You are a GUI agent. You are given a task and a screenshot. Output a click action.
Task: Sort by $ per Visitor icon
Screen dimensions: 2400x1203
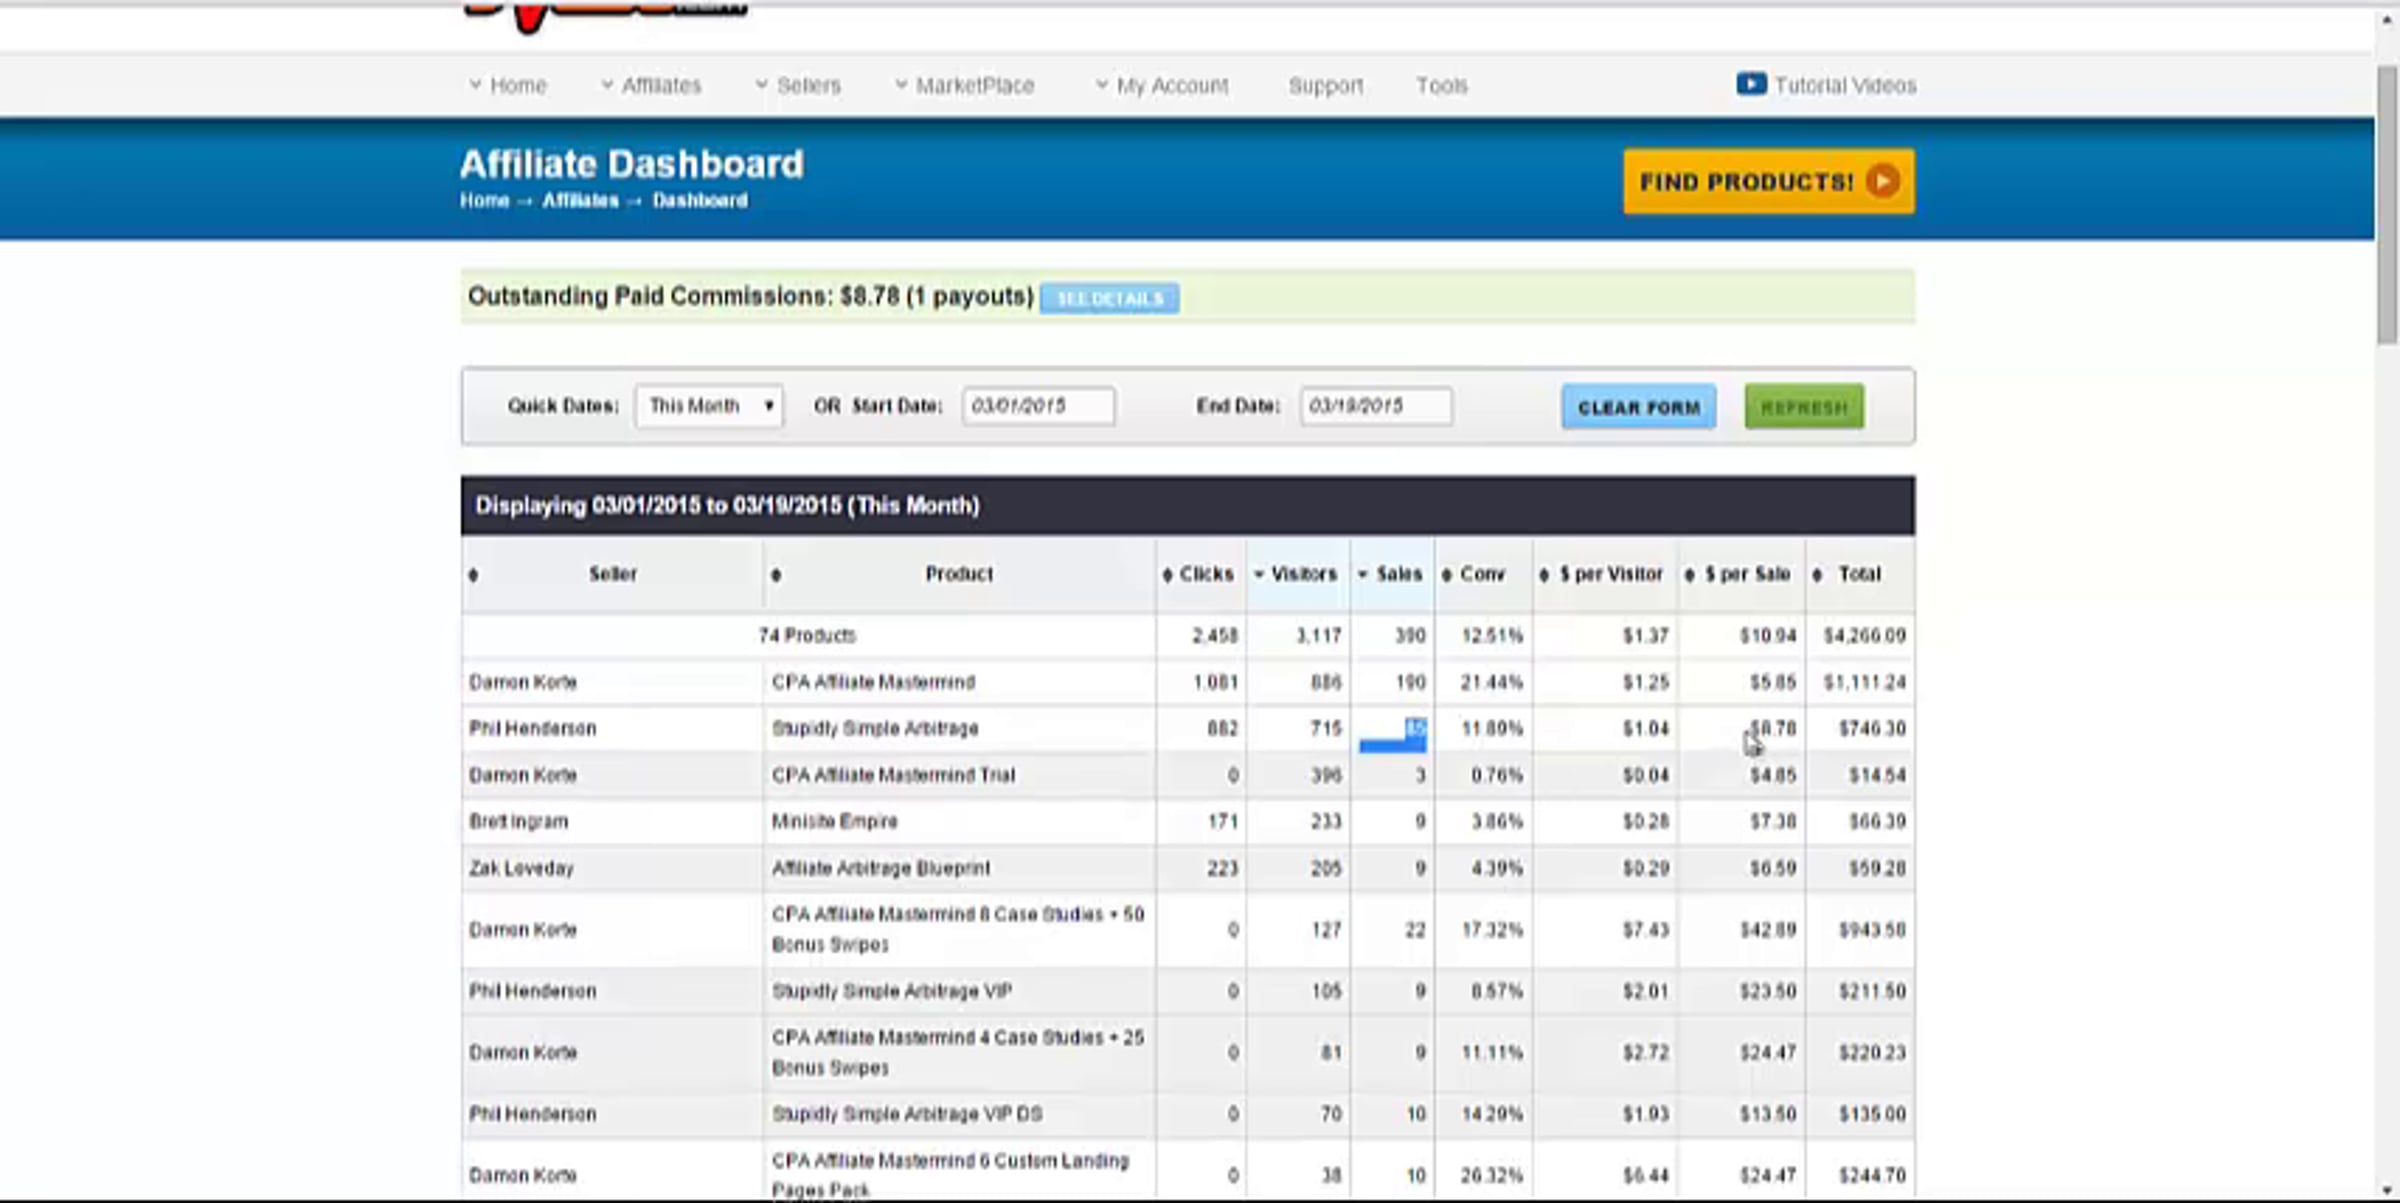click(1544, 575)
